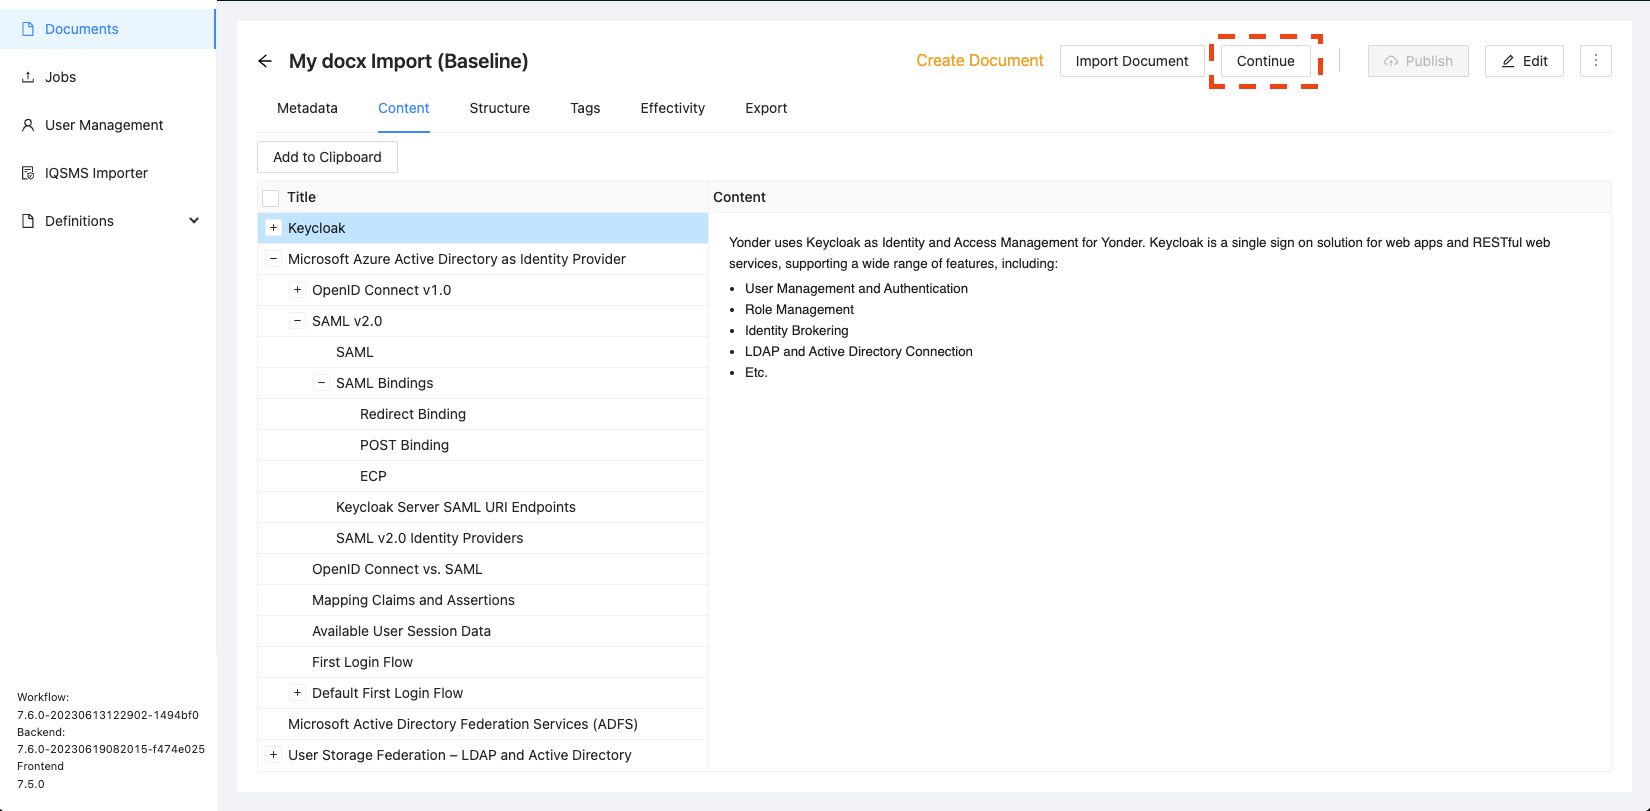Click the User Management person icon

point(28,125)
